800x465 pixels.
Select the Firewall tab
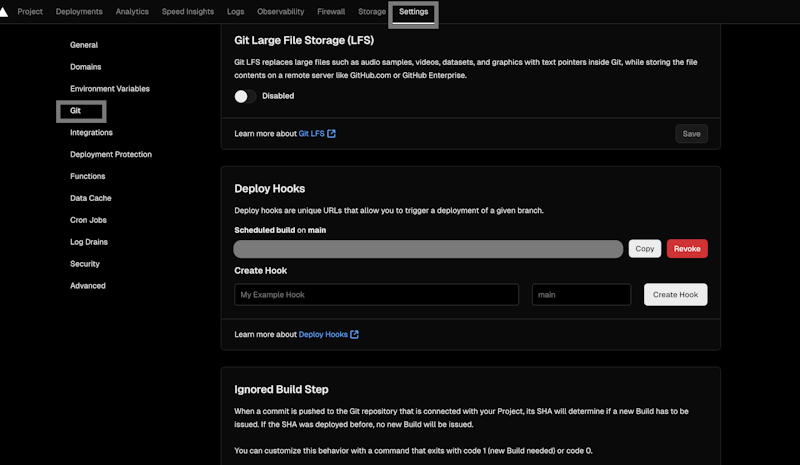(x=331, y=12)
